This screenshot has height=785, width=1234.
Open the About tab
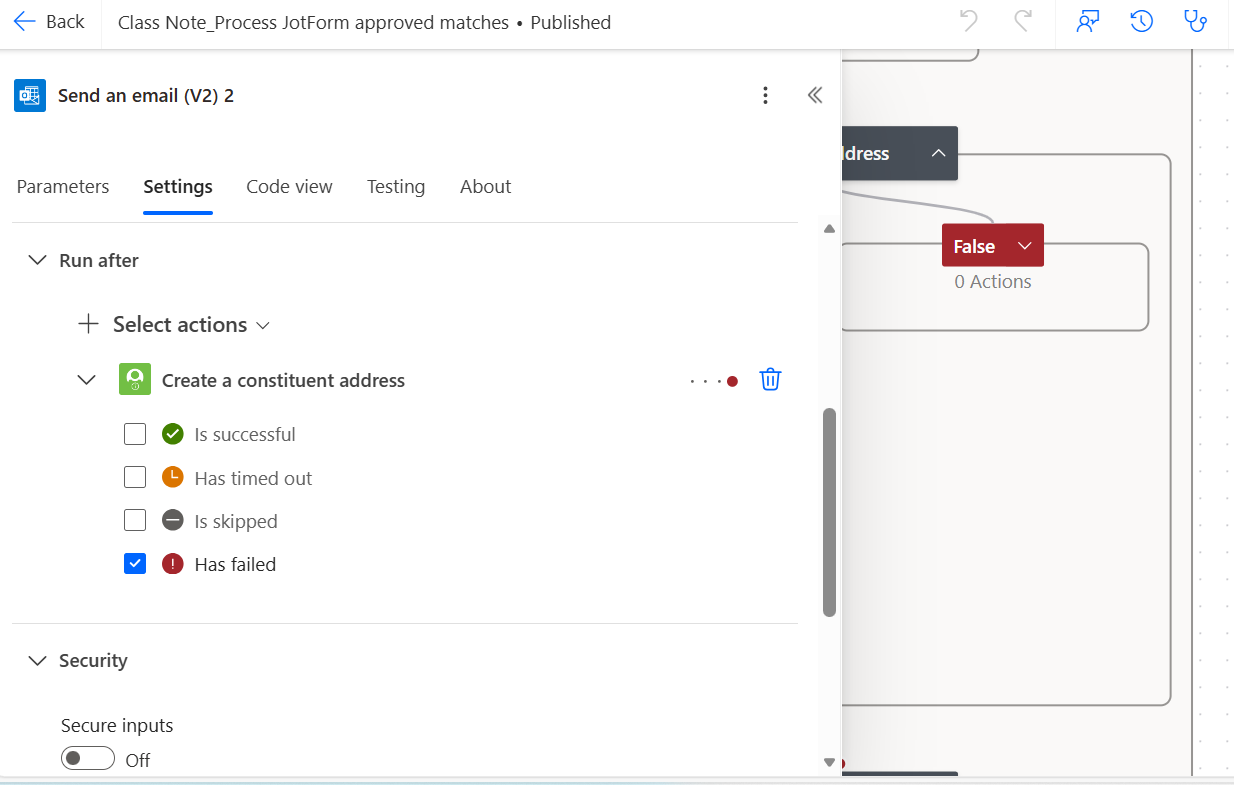click(486, 187)
